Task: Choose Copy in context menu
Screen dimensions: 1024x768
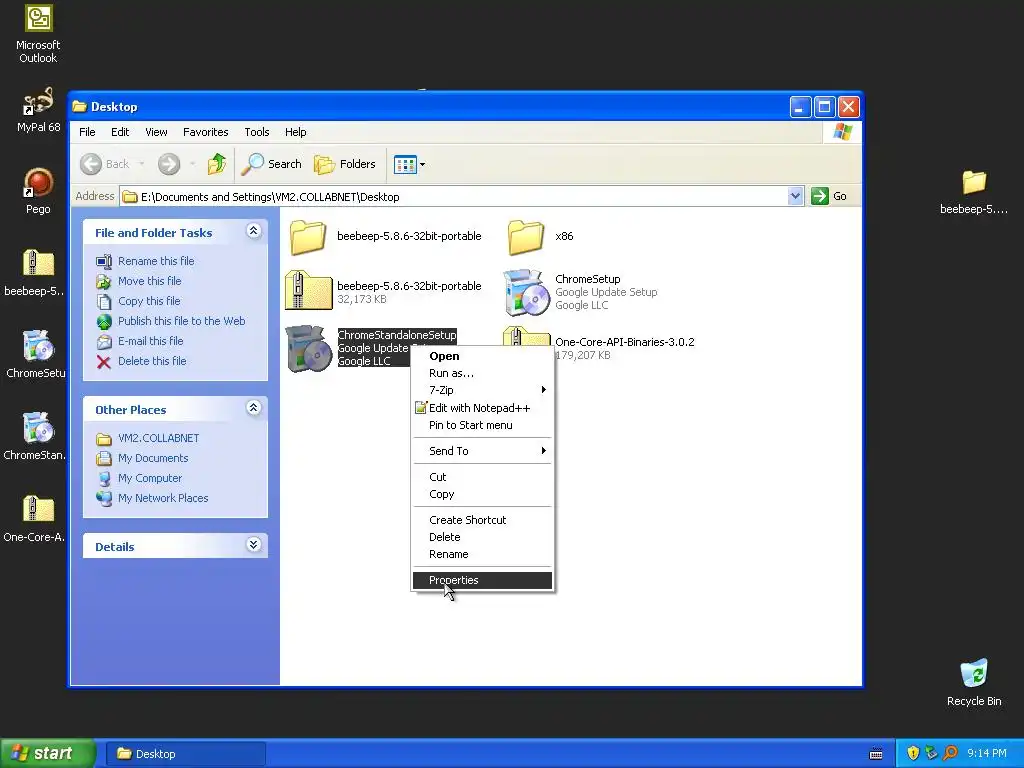Action: coord(482,494)
